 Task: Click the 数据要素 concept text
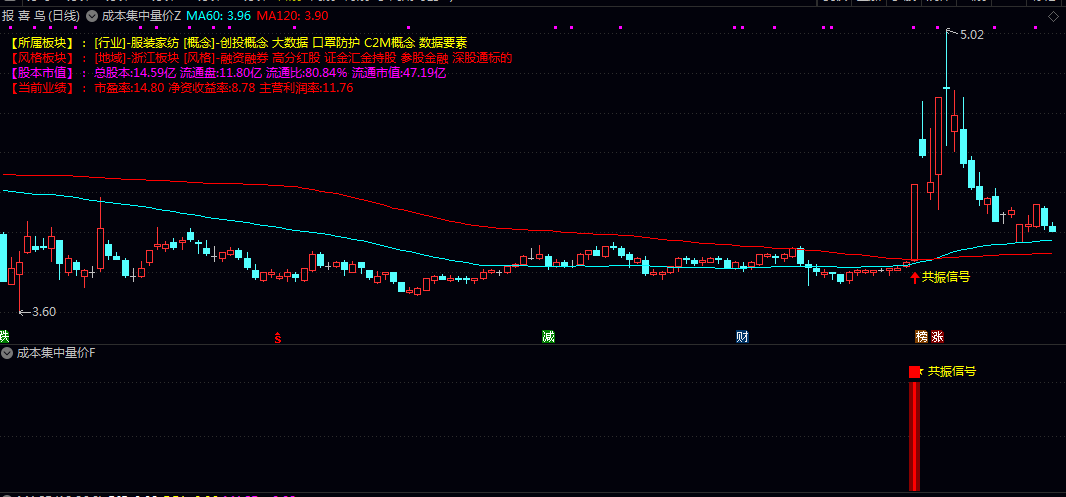tap(443, 43)
